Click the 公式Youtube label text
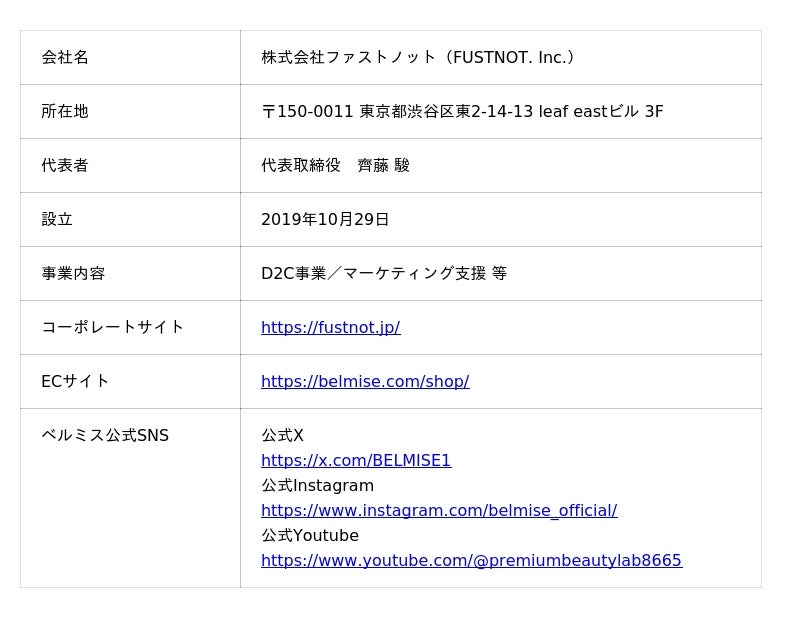This screenshot has height=618, width=800. coord(310,535)
